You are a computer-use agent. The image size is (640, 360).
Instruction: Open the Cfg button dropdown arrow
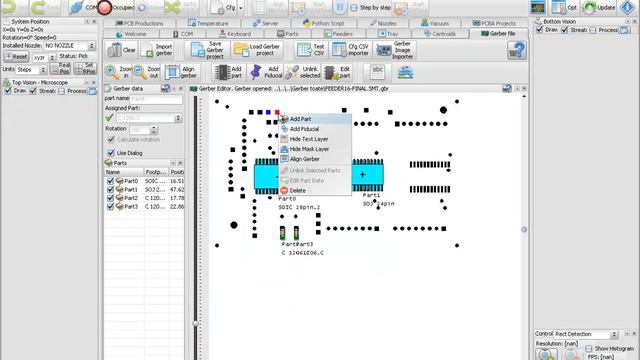tap(241, 8)
